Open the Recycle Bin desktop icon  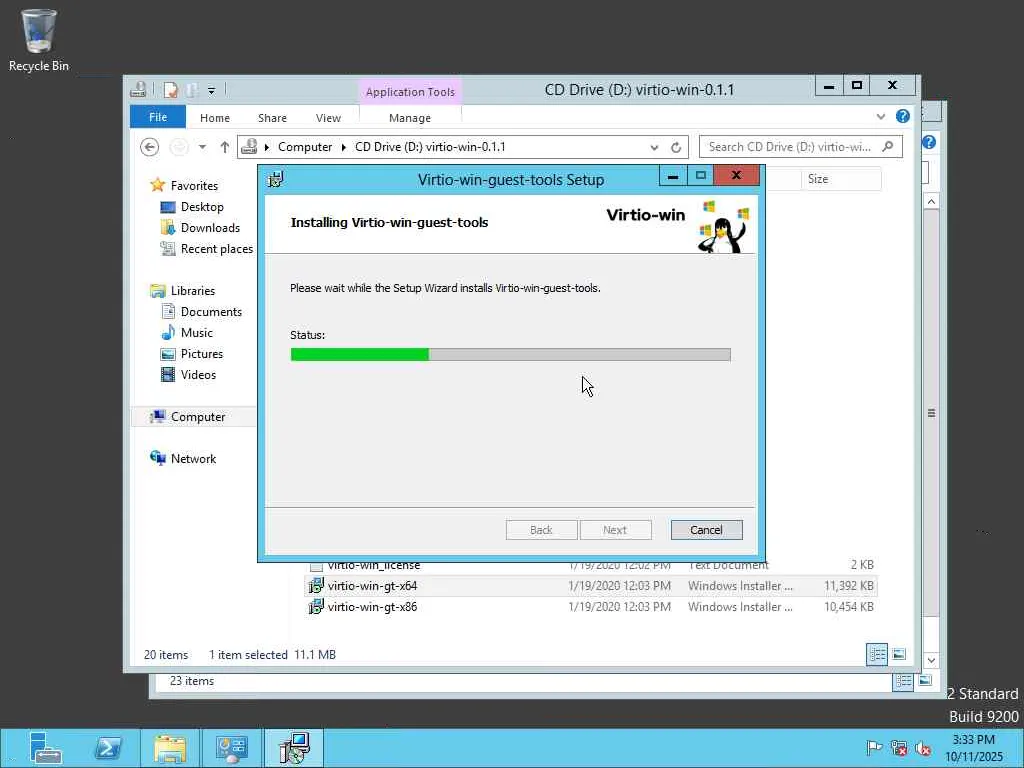(x=39, y=40)
